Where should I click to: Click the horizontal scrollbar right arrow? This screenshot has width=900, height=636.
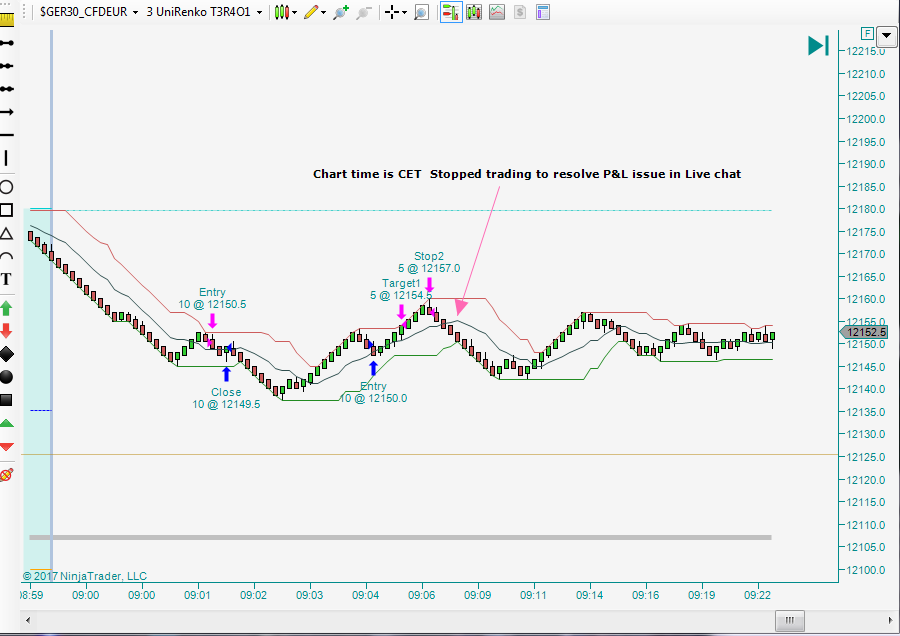(x=890, y=620)
